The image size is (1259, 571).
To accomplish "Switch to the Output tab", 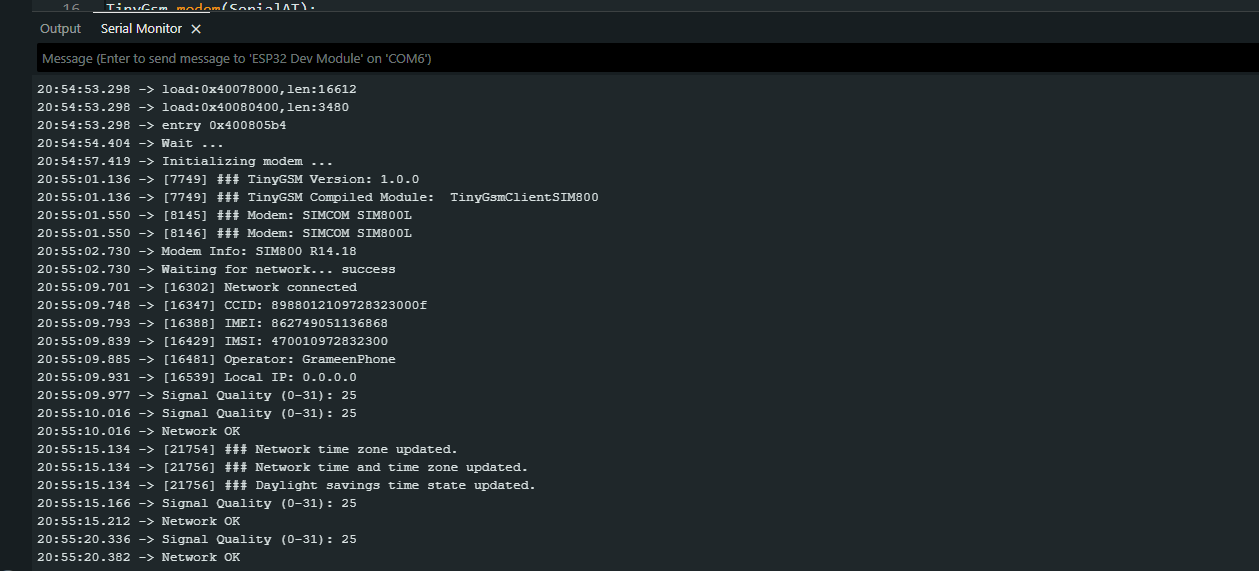I will [60, 29].
